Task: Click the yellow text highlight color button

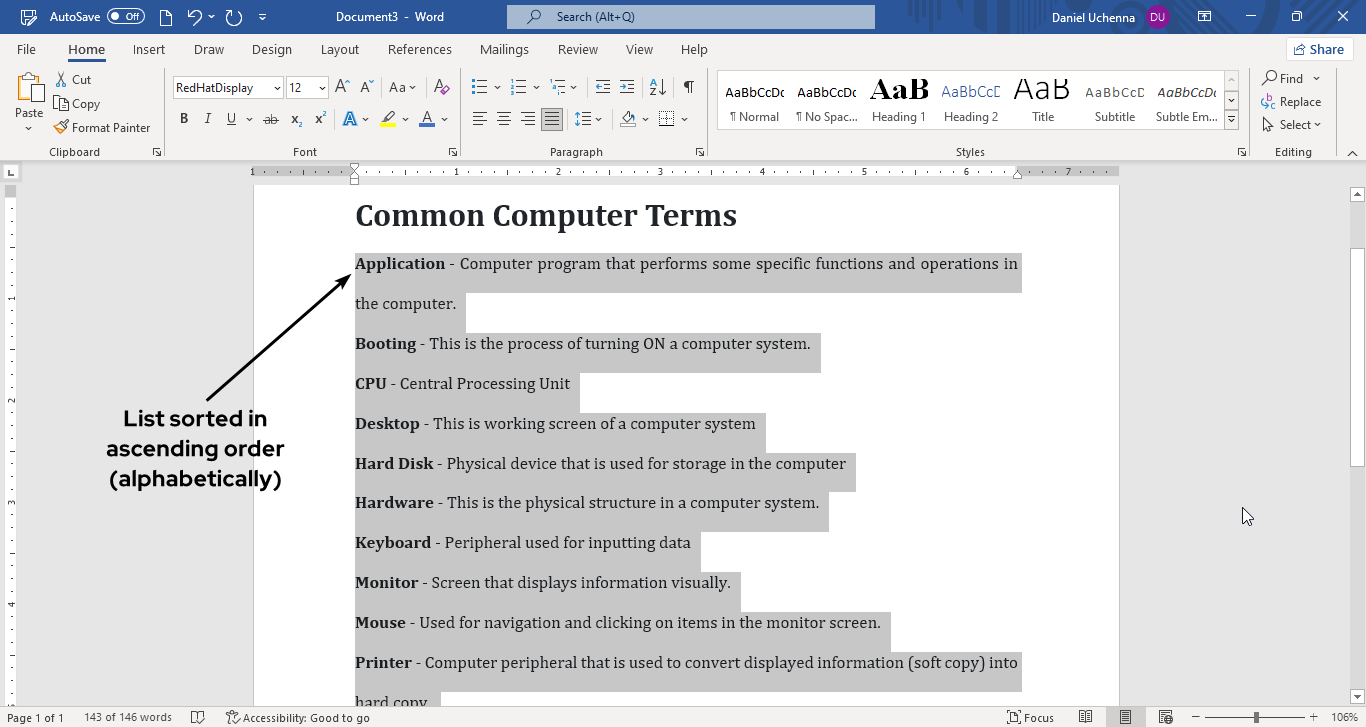Action: point(388,119)
